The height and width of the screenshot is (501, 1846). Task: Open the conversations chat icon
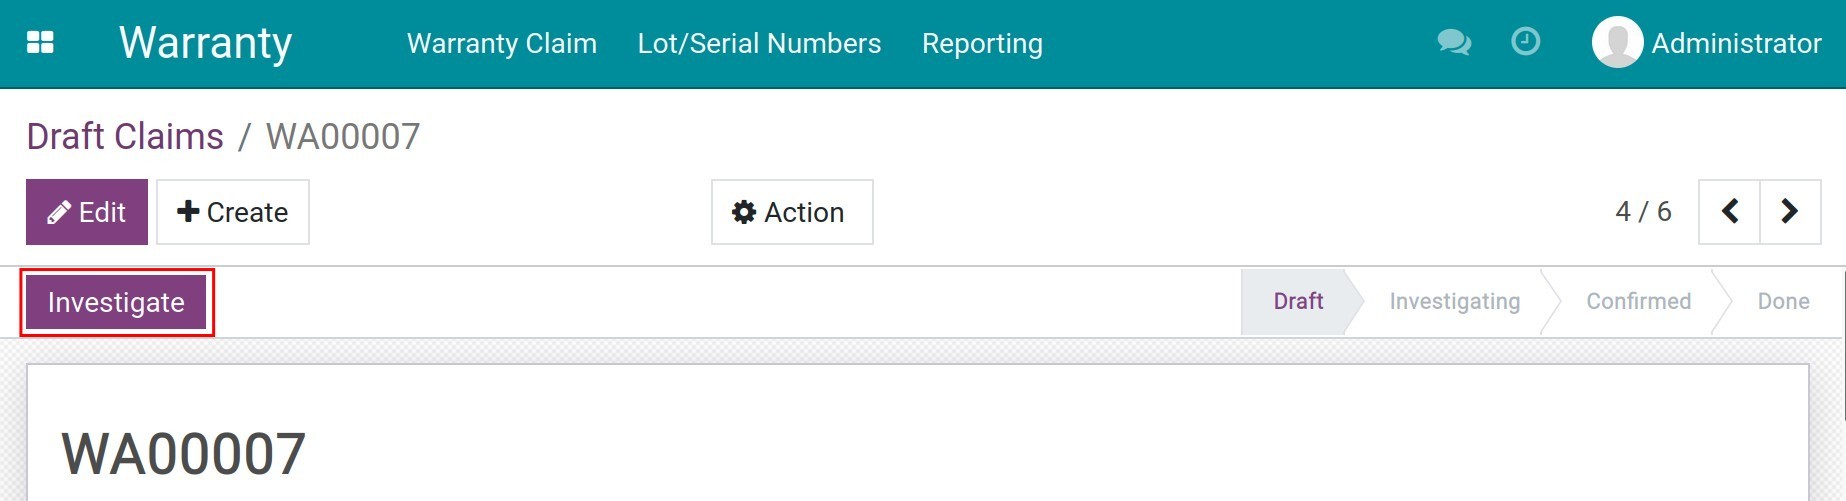click(x=1453, y=42)
